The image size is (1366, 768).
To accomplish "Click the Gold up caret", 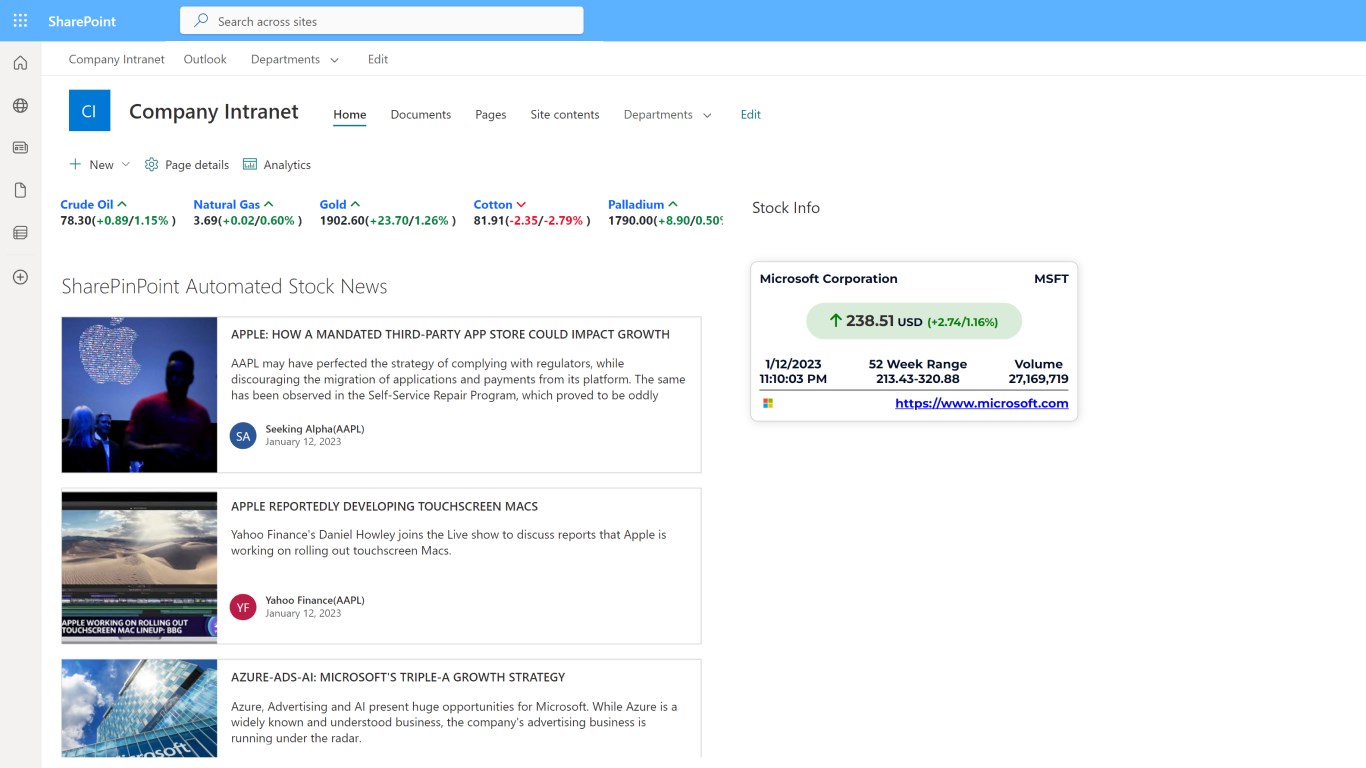I will coord(355,204).
